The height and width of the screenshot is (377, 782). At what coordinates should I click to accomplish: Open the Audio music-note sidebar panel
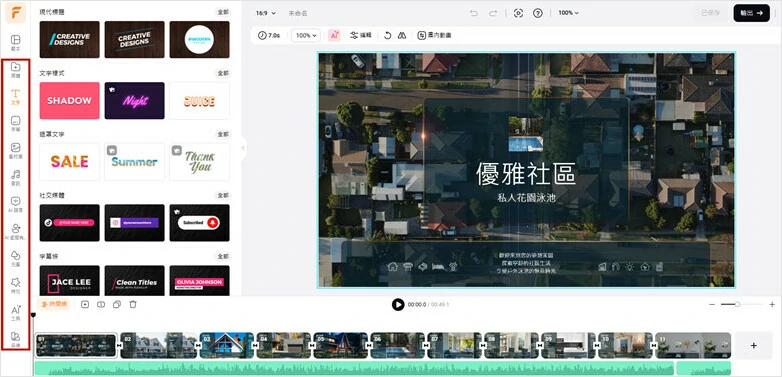point(16,178)
